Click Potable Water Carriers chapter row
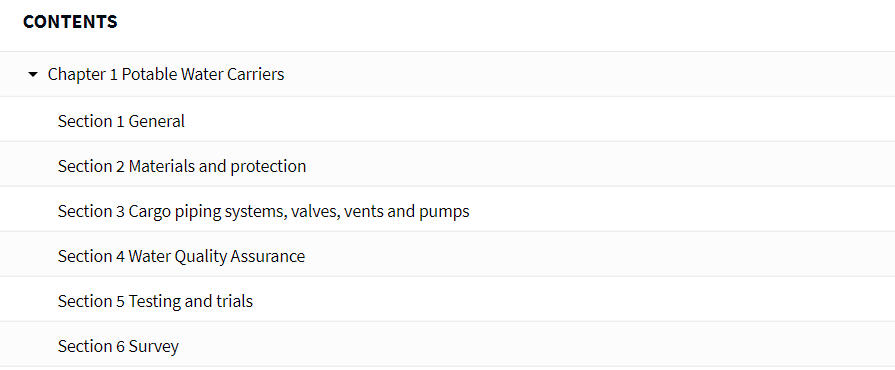895x370 pixels. [x=448, y=74]
